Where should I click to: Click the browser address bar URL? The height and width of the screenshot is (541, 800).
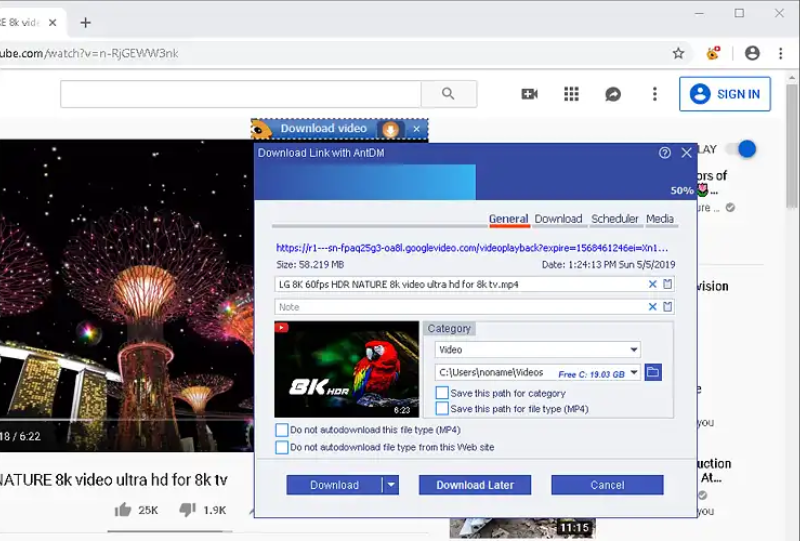click(x=89, y=53)
